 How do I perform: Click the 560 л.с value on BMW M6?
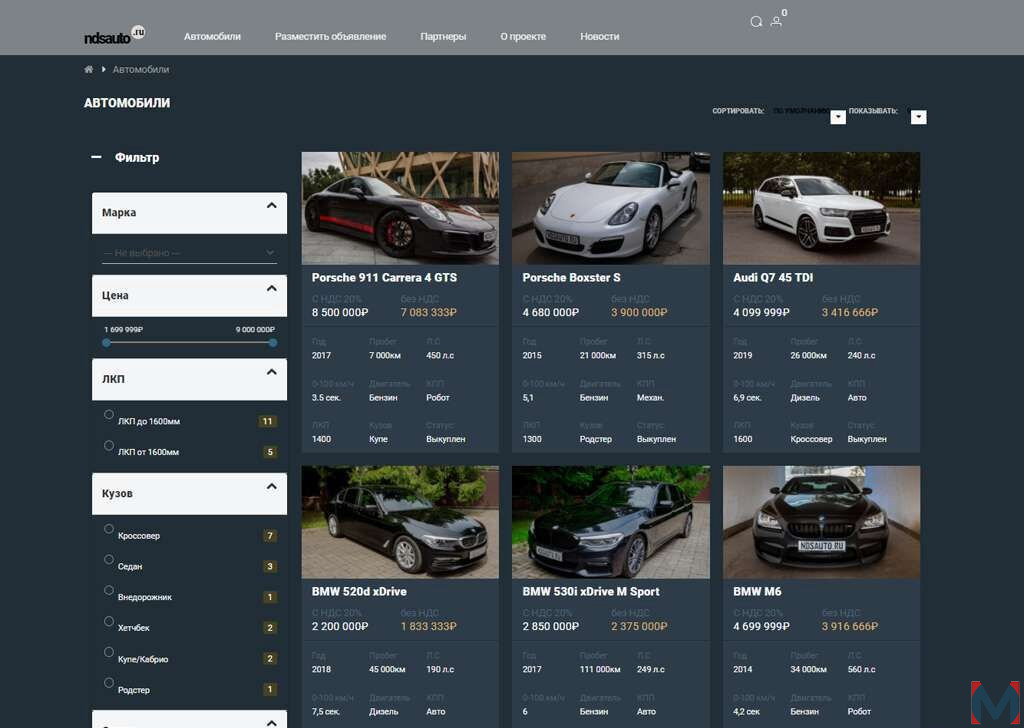click(862, 670)
